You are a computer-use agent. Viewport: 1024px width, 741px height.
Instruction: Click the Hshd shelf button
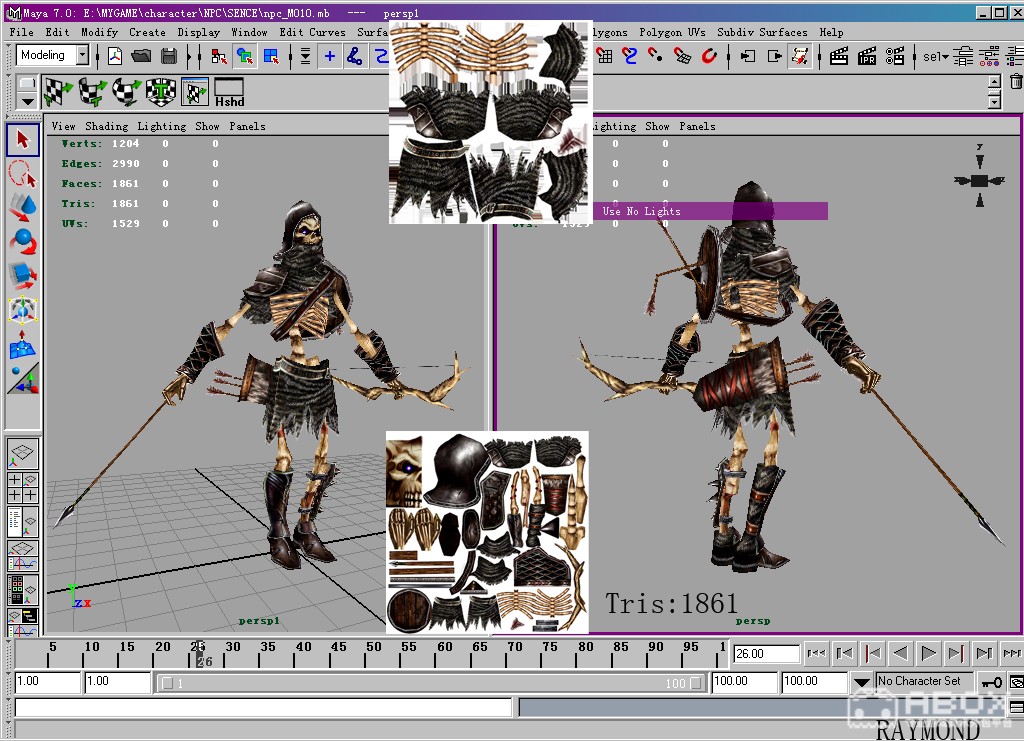point(229,93)
